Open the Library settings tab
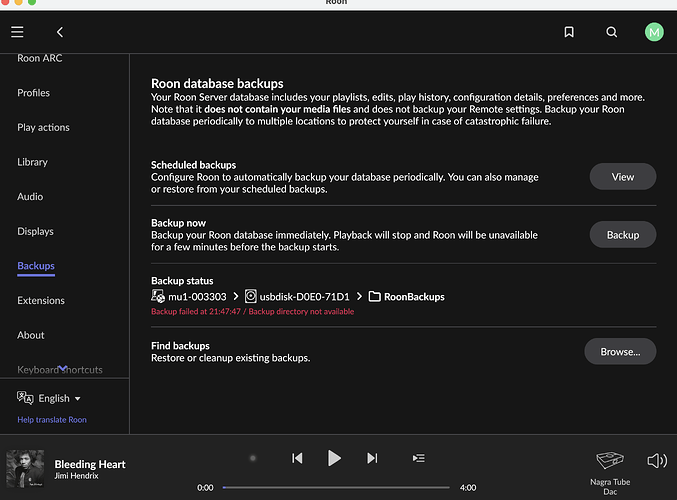 (x=32, y=162)
